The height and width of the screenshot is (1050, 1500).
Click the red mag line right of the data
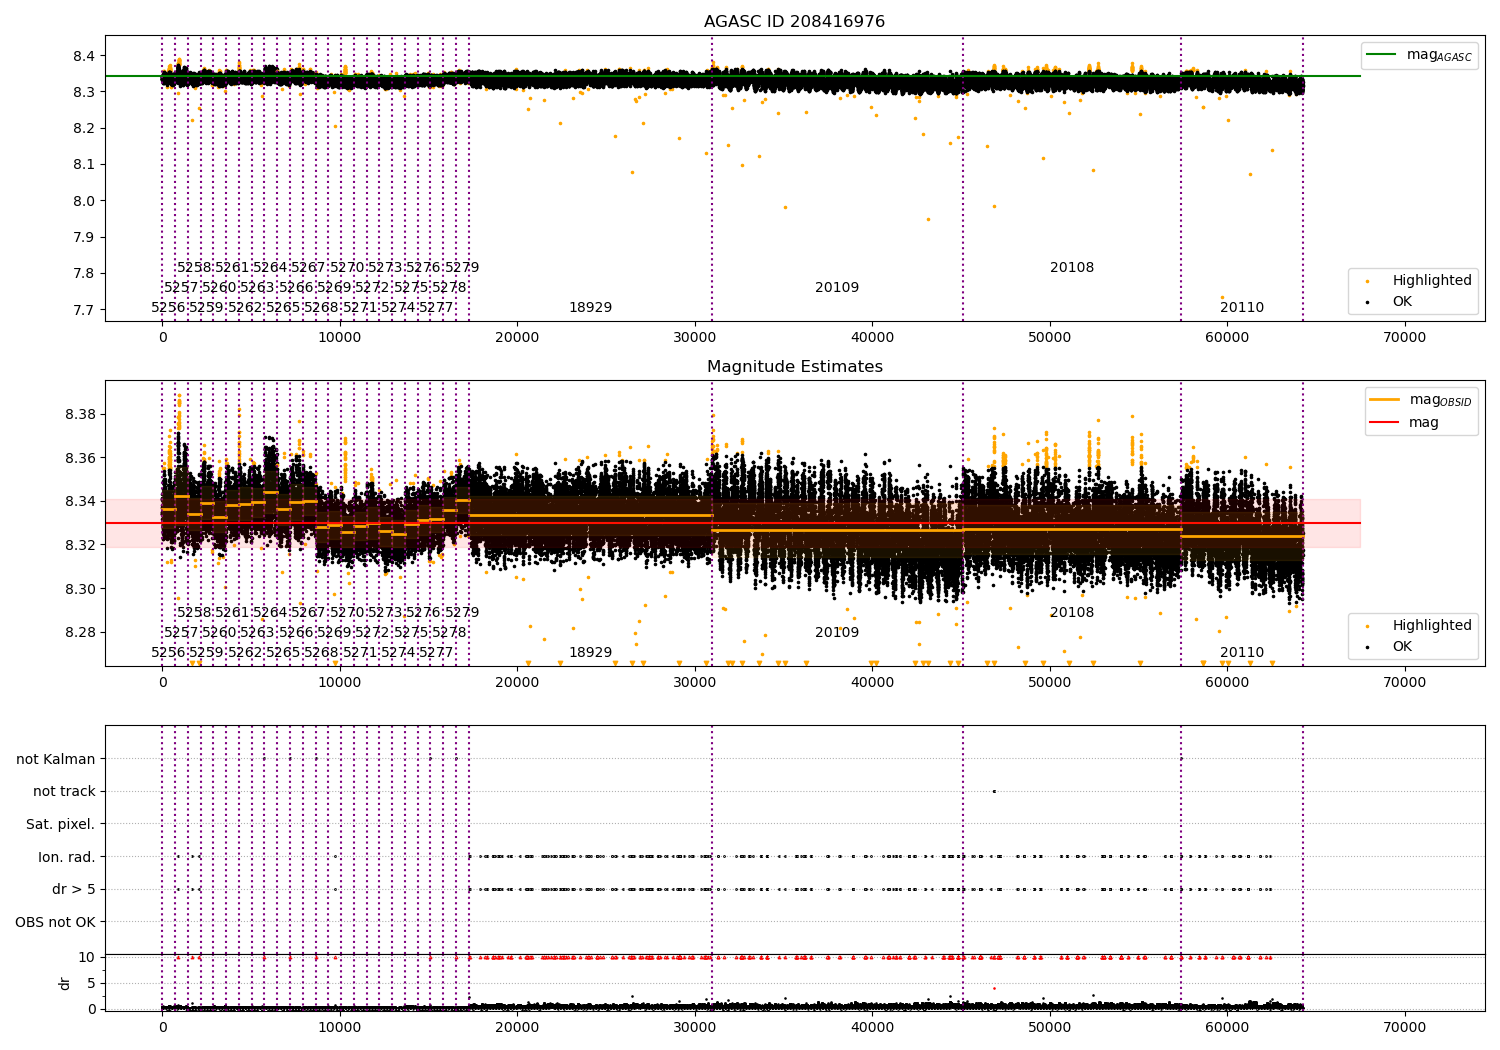[1332, 523]
